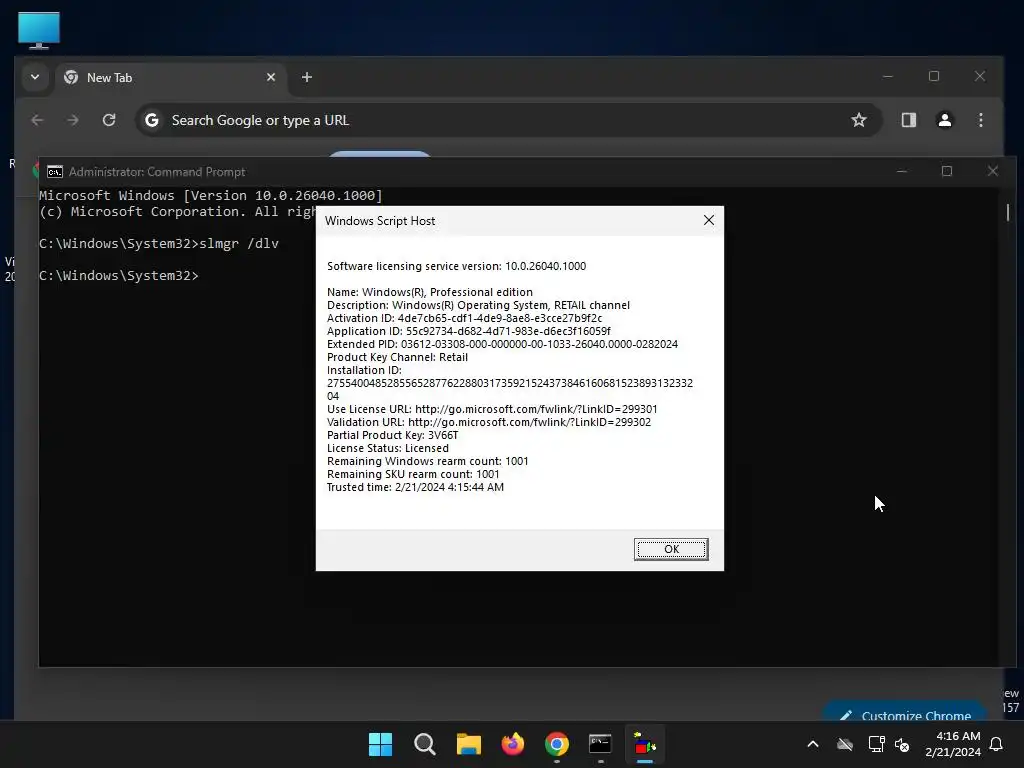The height and width of the screenshot is (768, 1024).
Task: Reload the page in Chrome
Action: pos(109,120)
